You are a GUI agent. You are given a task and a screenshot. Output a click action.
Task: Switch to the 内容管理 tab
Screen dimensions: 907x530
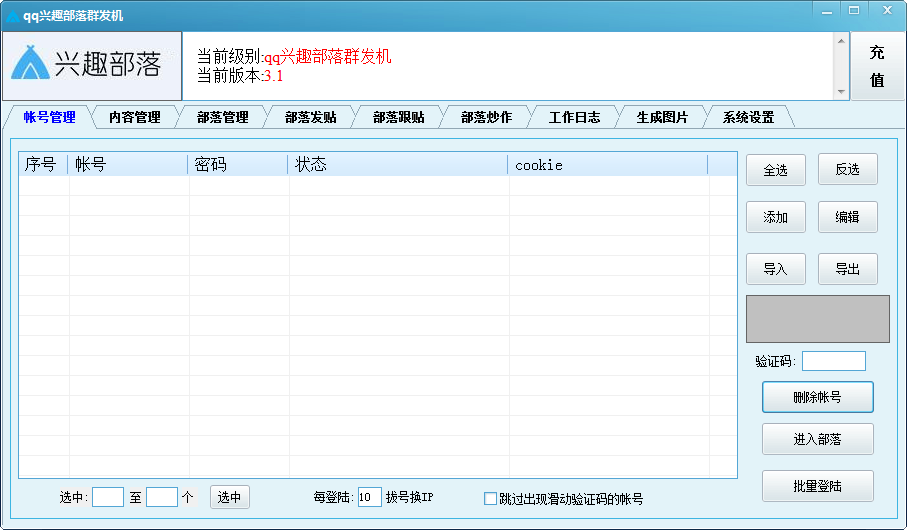click(135, 117)
